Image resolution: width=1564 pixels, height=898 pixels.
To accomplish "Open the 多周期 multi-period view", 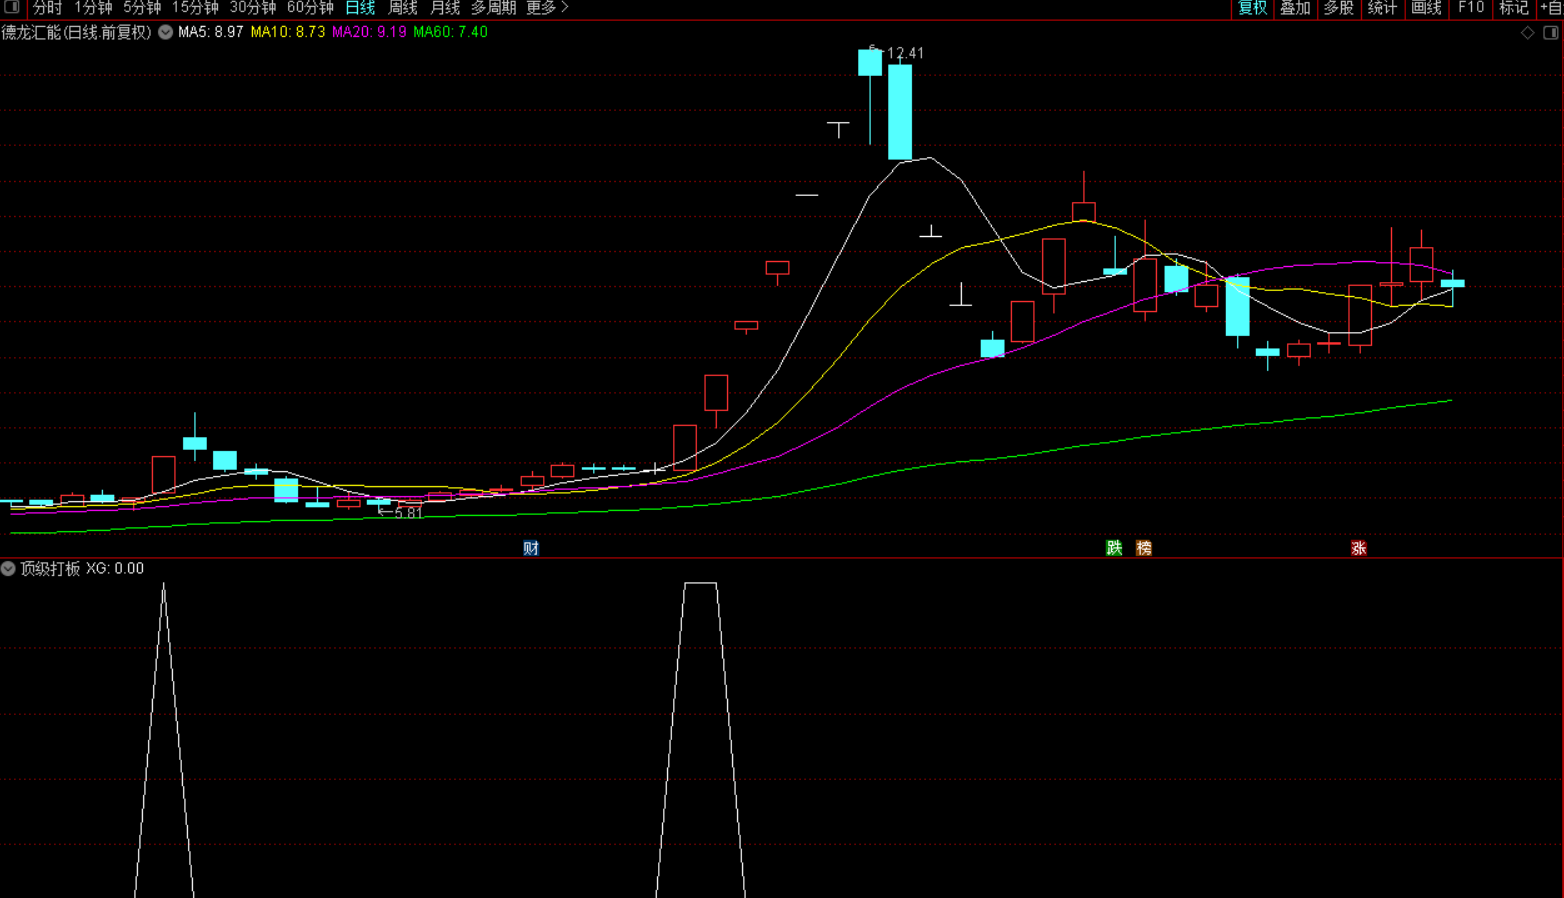I will tap(493, 8).
